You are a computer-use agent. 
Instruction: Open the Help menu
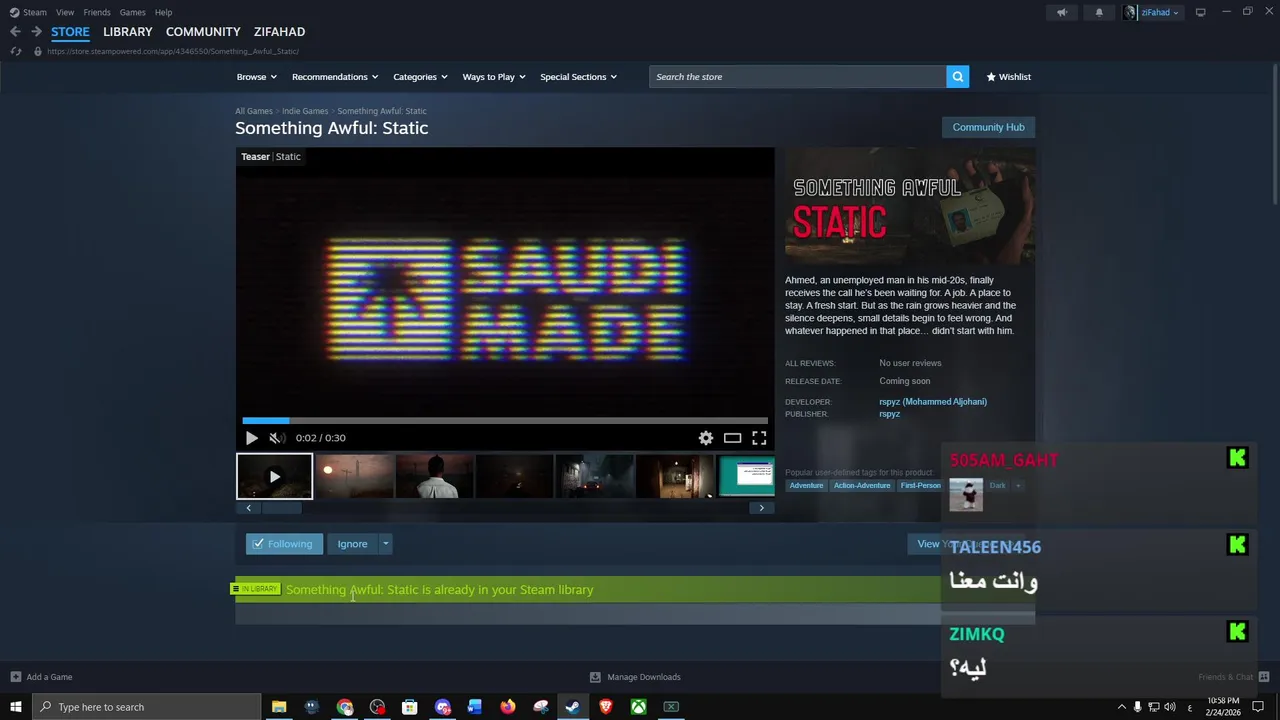point(163,12)
